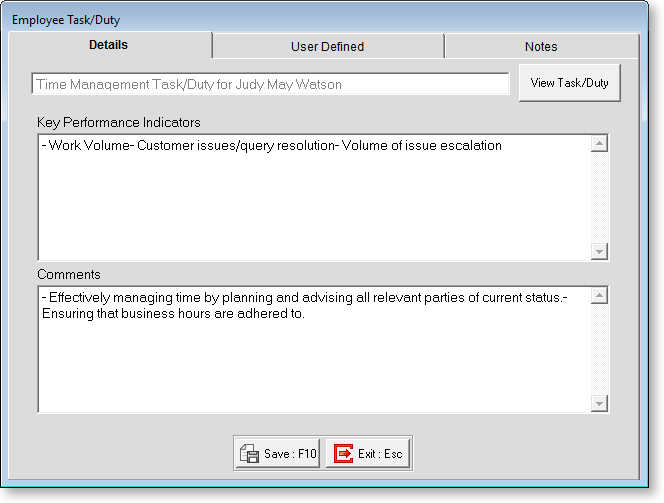664x503 pixels.
Task: Open the User Defined tab
Action: pyautogui.click(x=327, y=46)
